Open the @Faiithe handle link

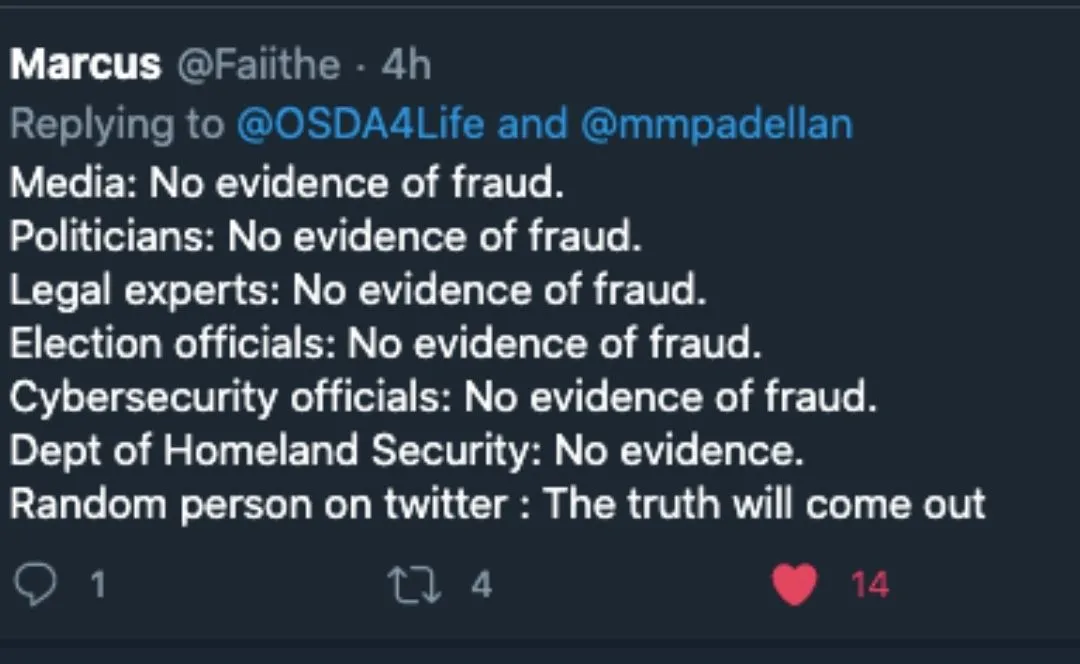(258, 66)
